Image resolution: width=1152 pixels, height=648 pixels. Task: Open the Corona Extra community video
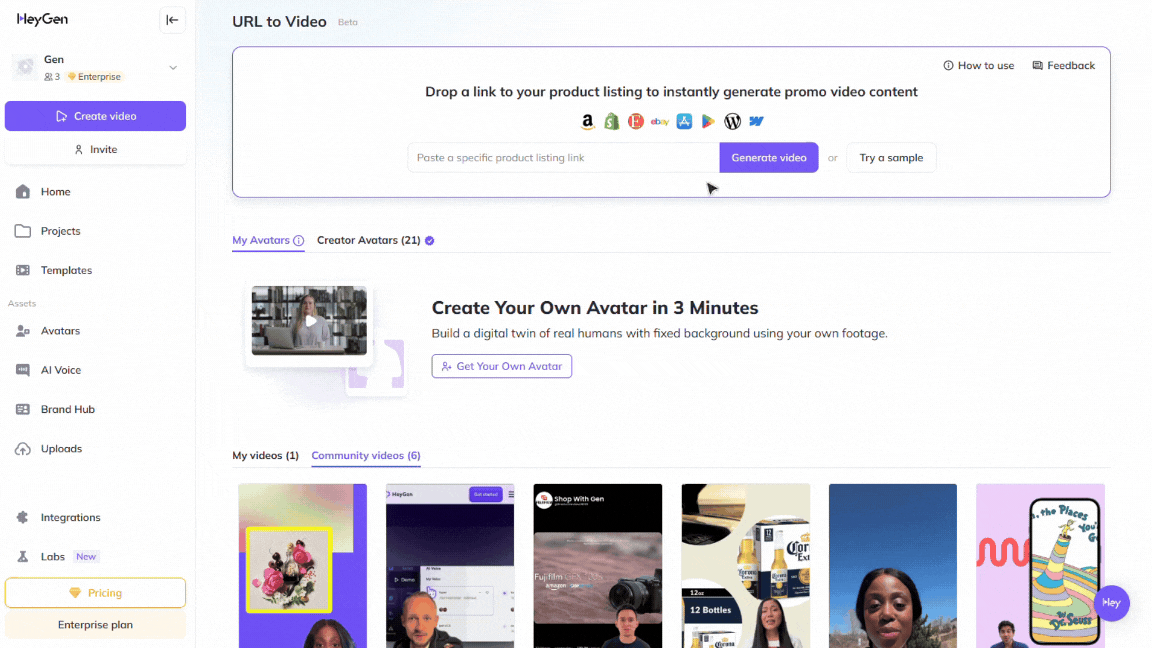pos(745,565)
